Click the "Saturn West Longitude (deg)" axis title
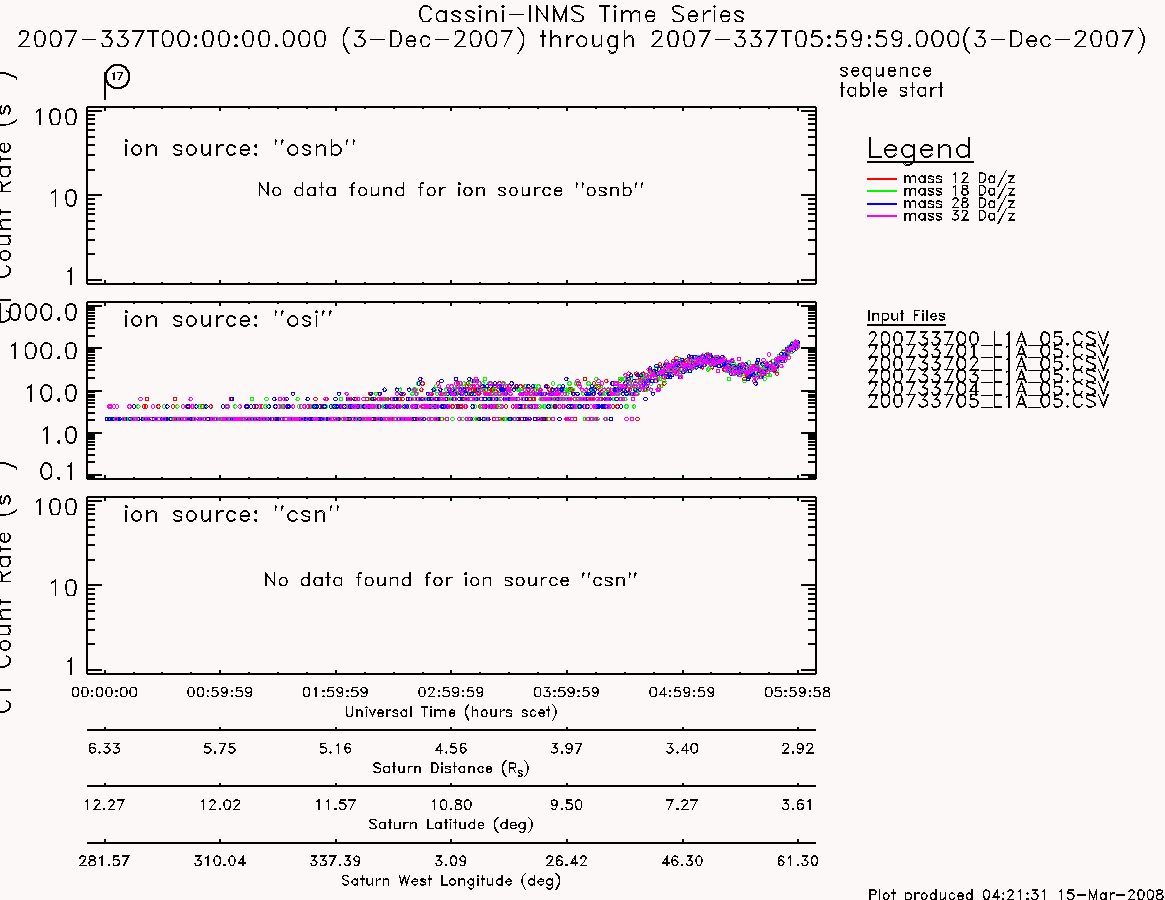The height and width of the screenshot is (900, 1165). (x=451, y=881)
